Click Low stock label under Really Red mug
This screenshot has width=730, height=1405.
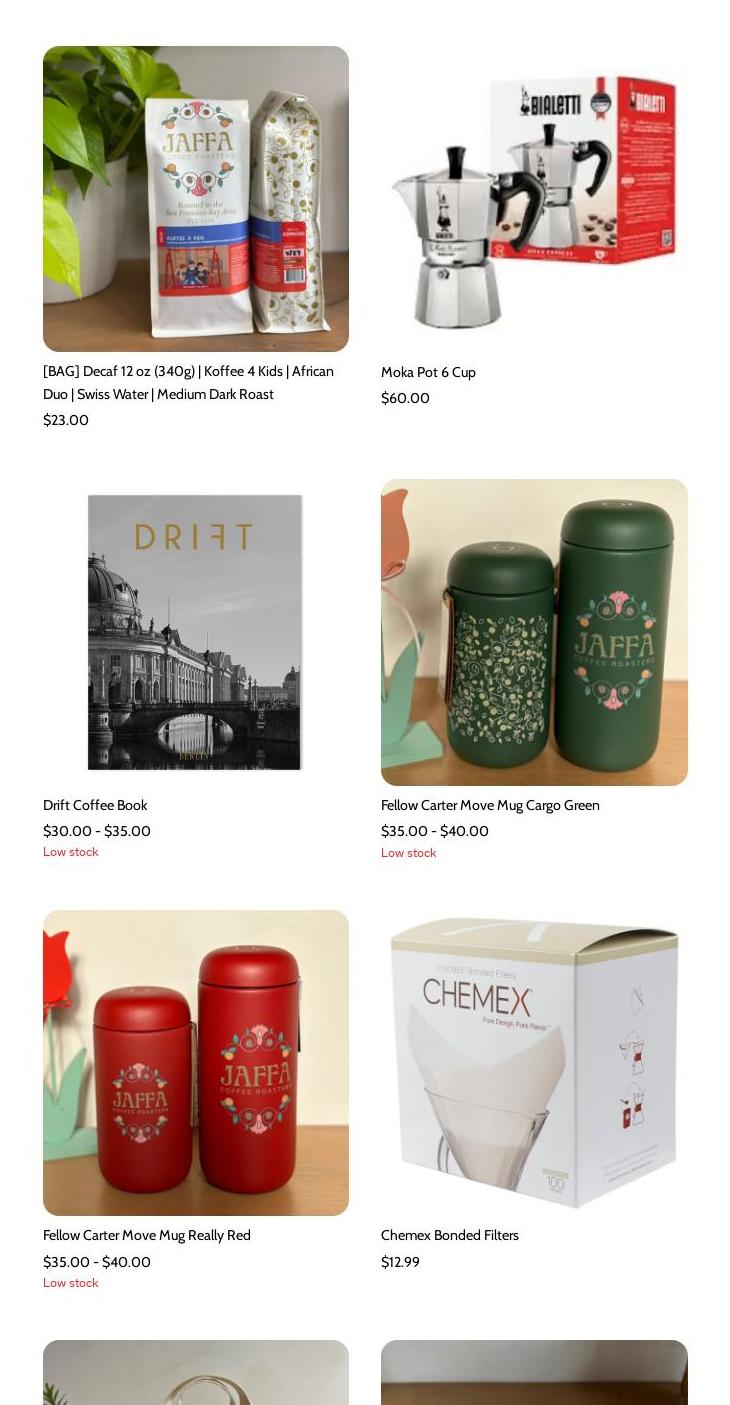70,1283
